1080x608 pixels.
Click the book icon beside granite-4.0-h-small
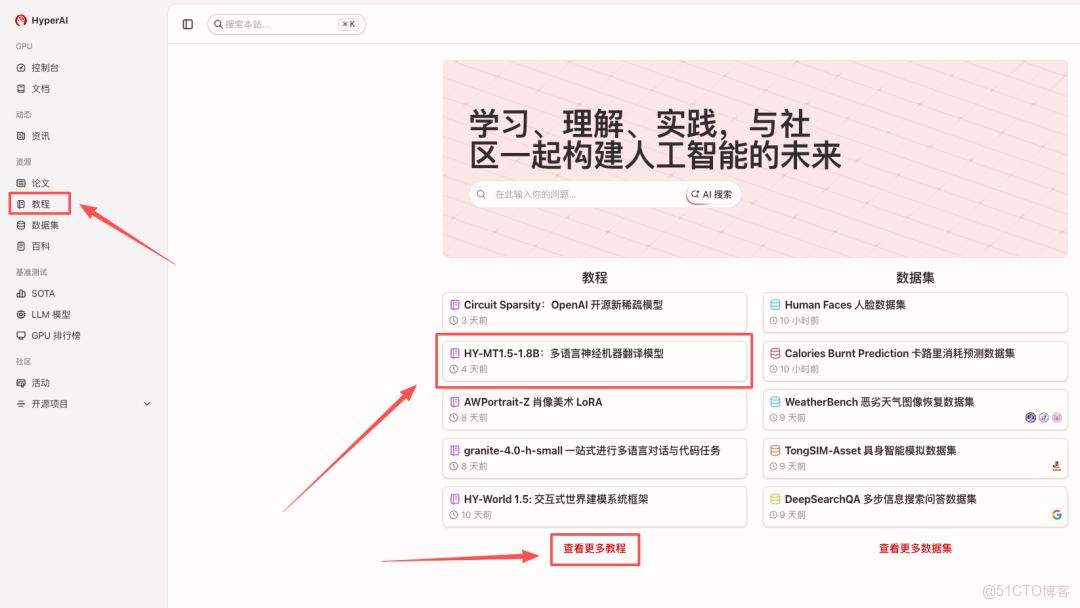pos(455,450)
